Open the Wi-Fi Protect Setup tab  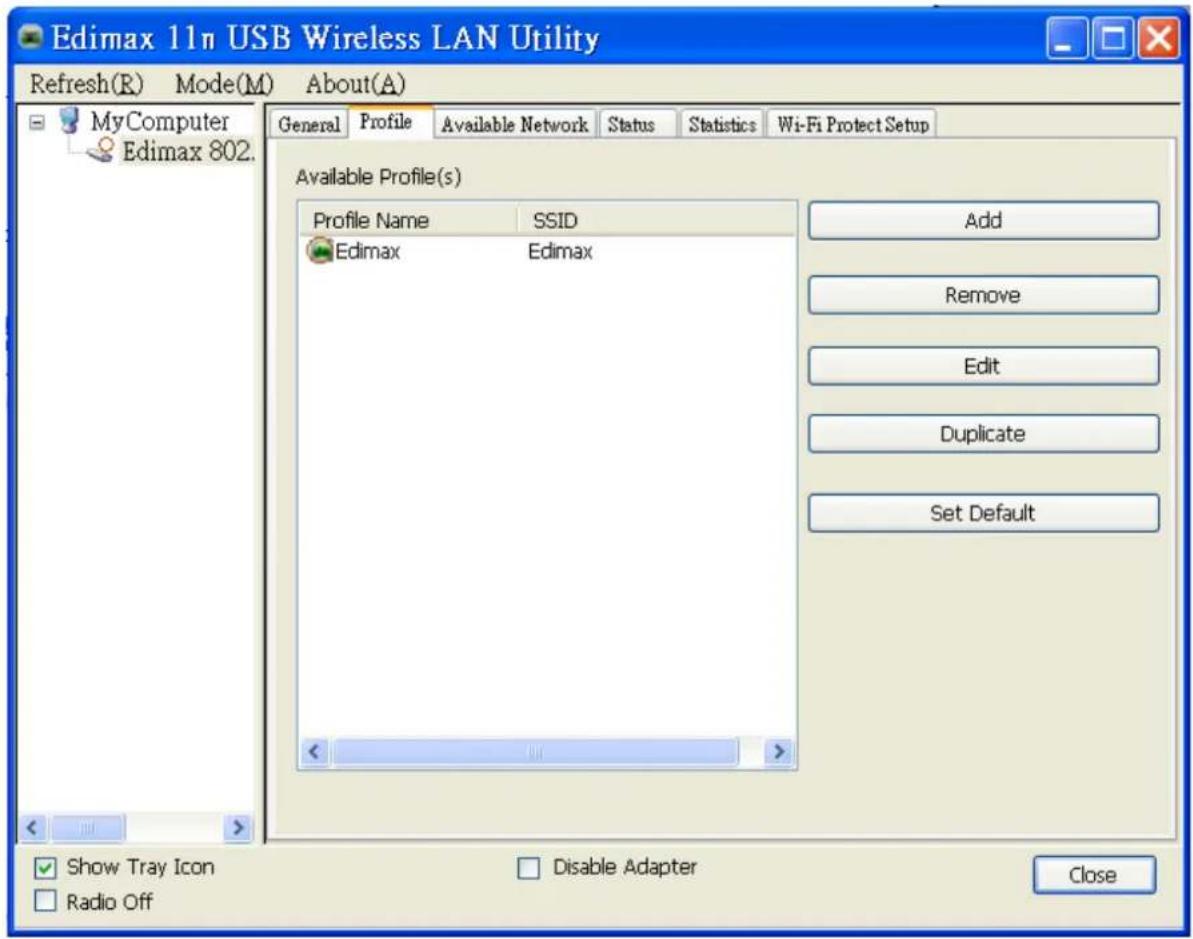click(x=853, y=124)
